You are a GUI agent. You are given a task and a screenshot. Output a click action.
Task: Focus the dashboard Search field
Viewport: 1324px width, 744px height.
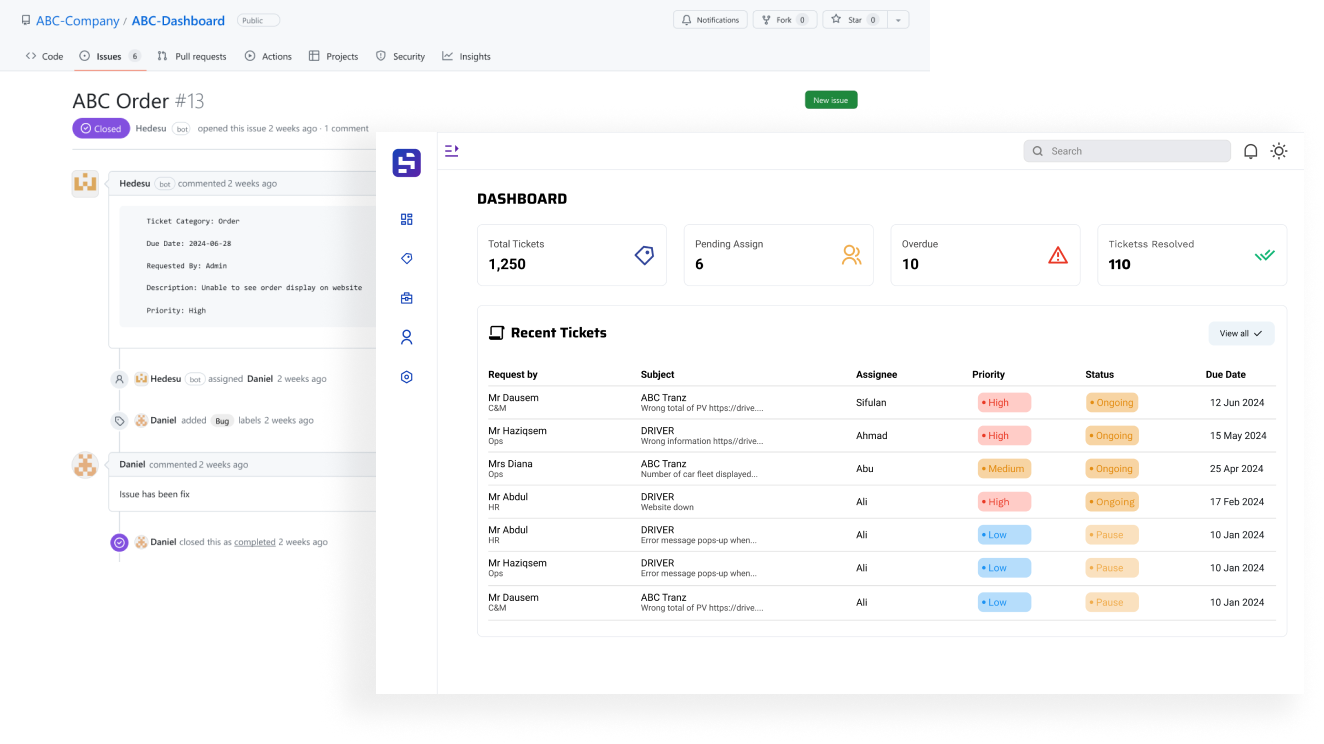pos(1127,151)
